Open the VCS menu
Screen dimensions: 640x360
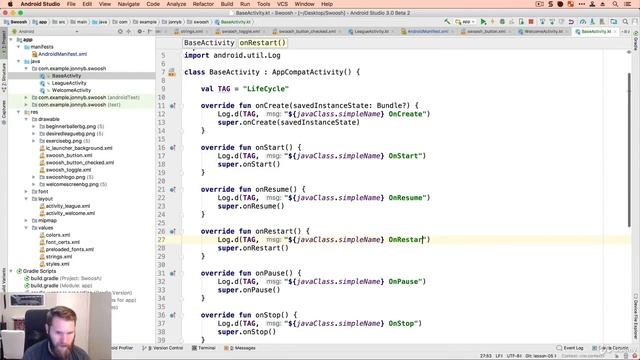point(282,4)
